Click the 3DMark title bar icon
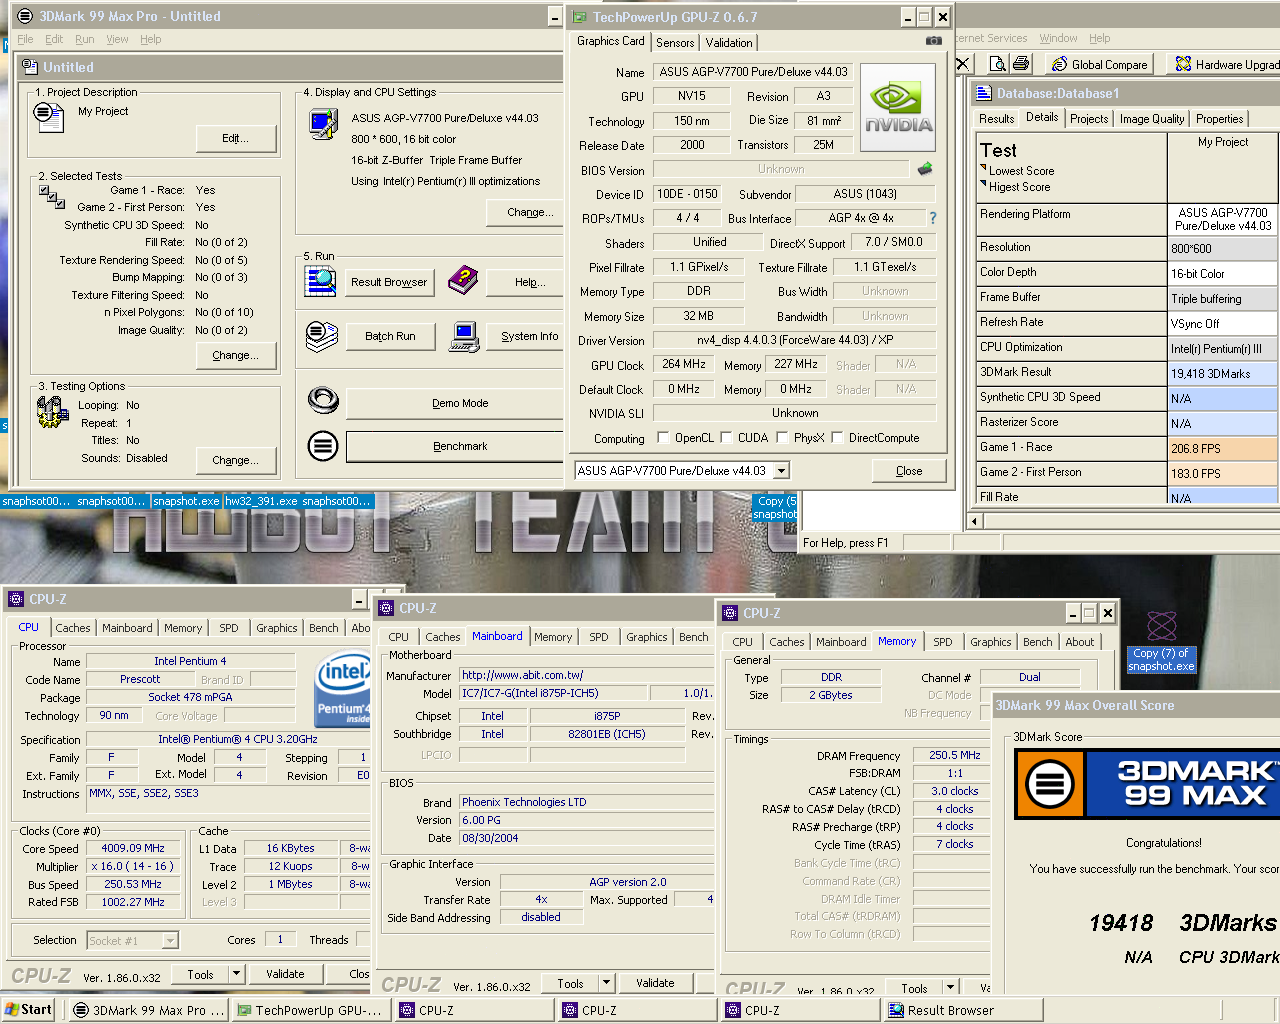Viewport: 1280px width, 1024px height. coord(25,16)
